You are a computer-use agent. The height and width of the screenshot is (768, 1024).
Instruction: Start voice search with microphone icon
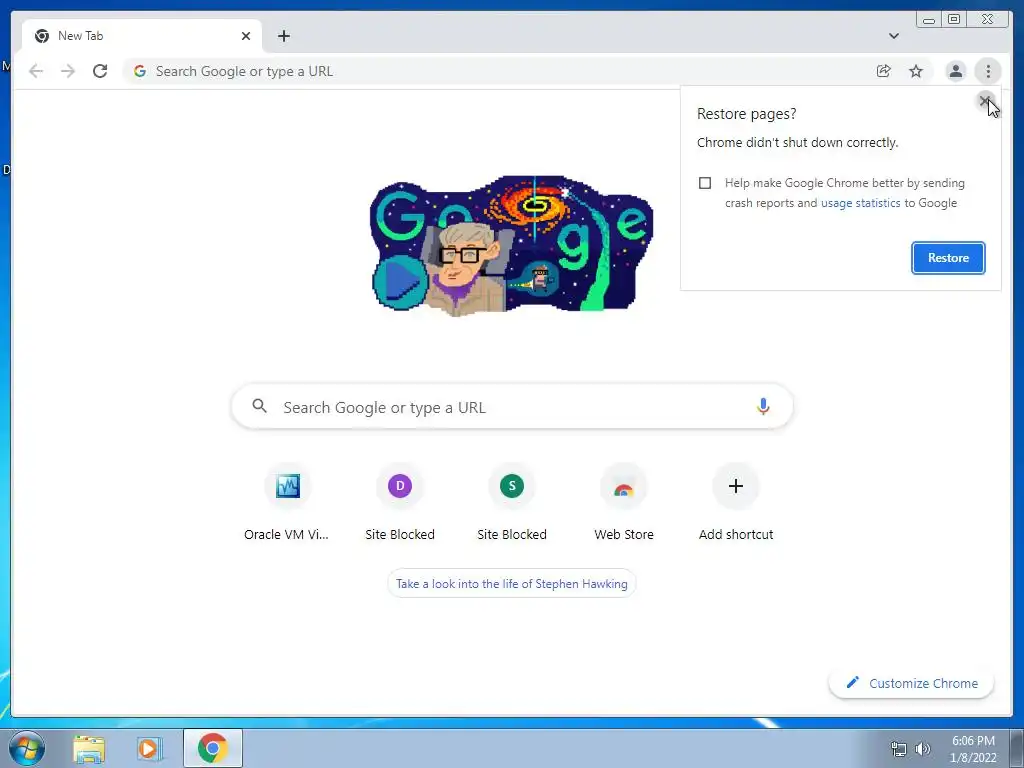(x=762, y=407)
